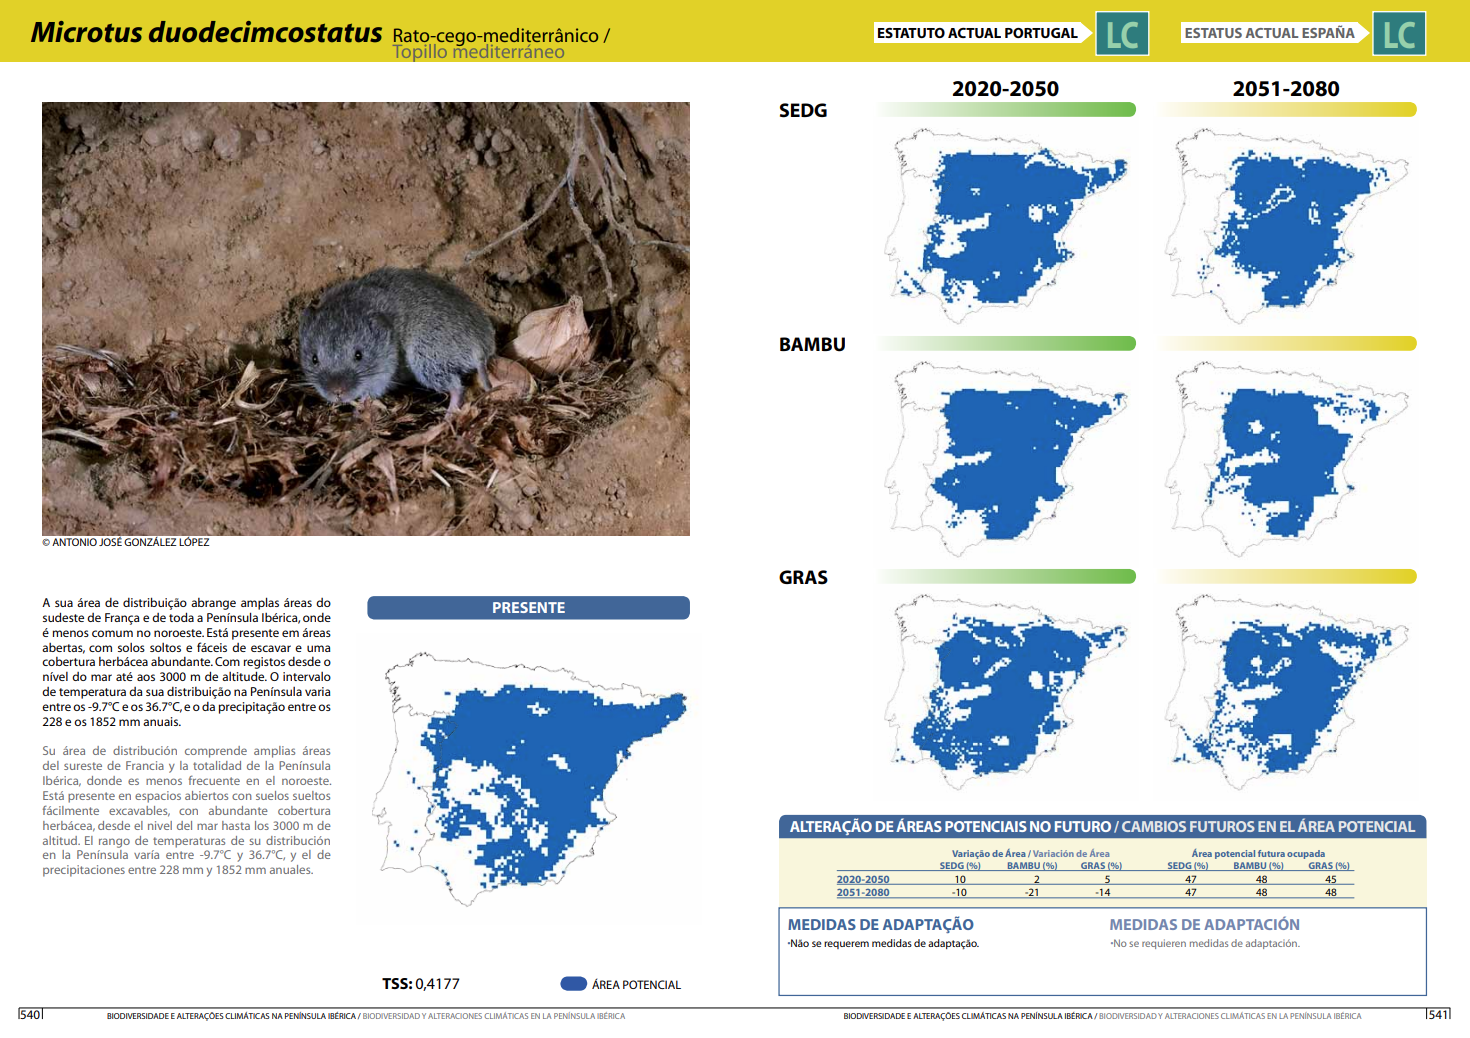This screenshot has height=1038, width=1470.
Task: Click the España LC status badge
Action: pos(1398,34)
